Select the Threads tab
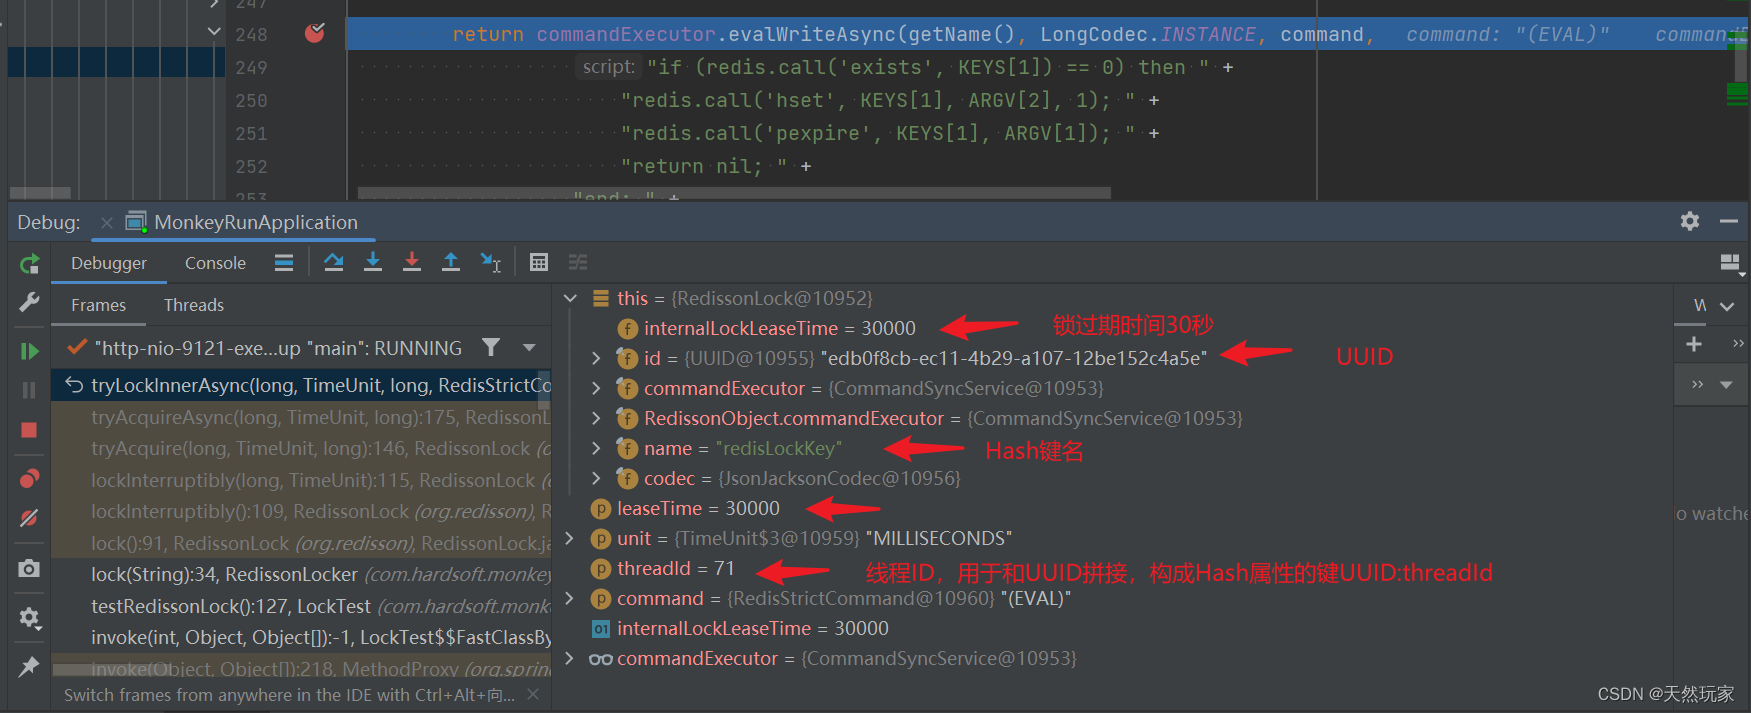 click(x=194, y=305)
